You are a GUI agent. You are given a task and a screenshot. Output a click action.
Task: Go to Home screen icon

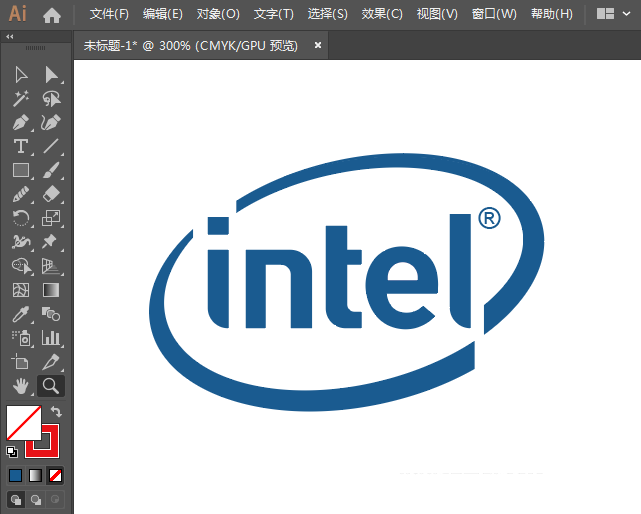pyautogui.click(x=52, y=15)
